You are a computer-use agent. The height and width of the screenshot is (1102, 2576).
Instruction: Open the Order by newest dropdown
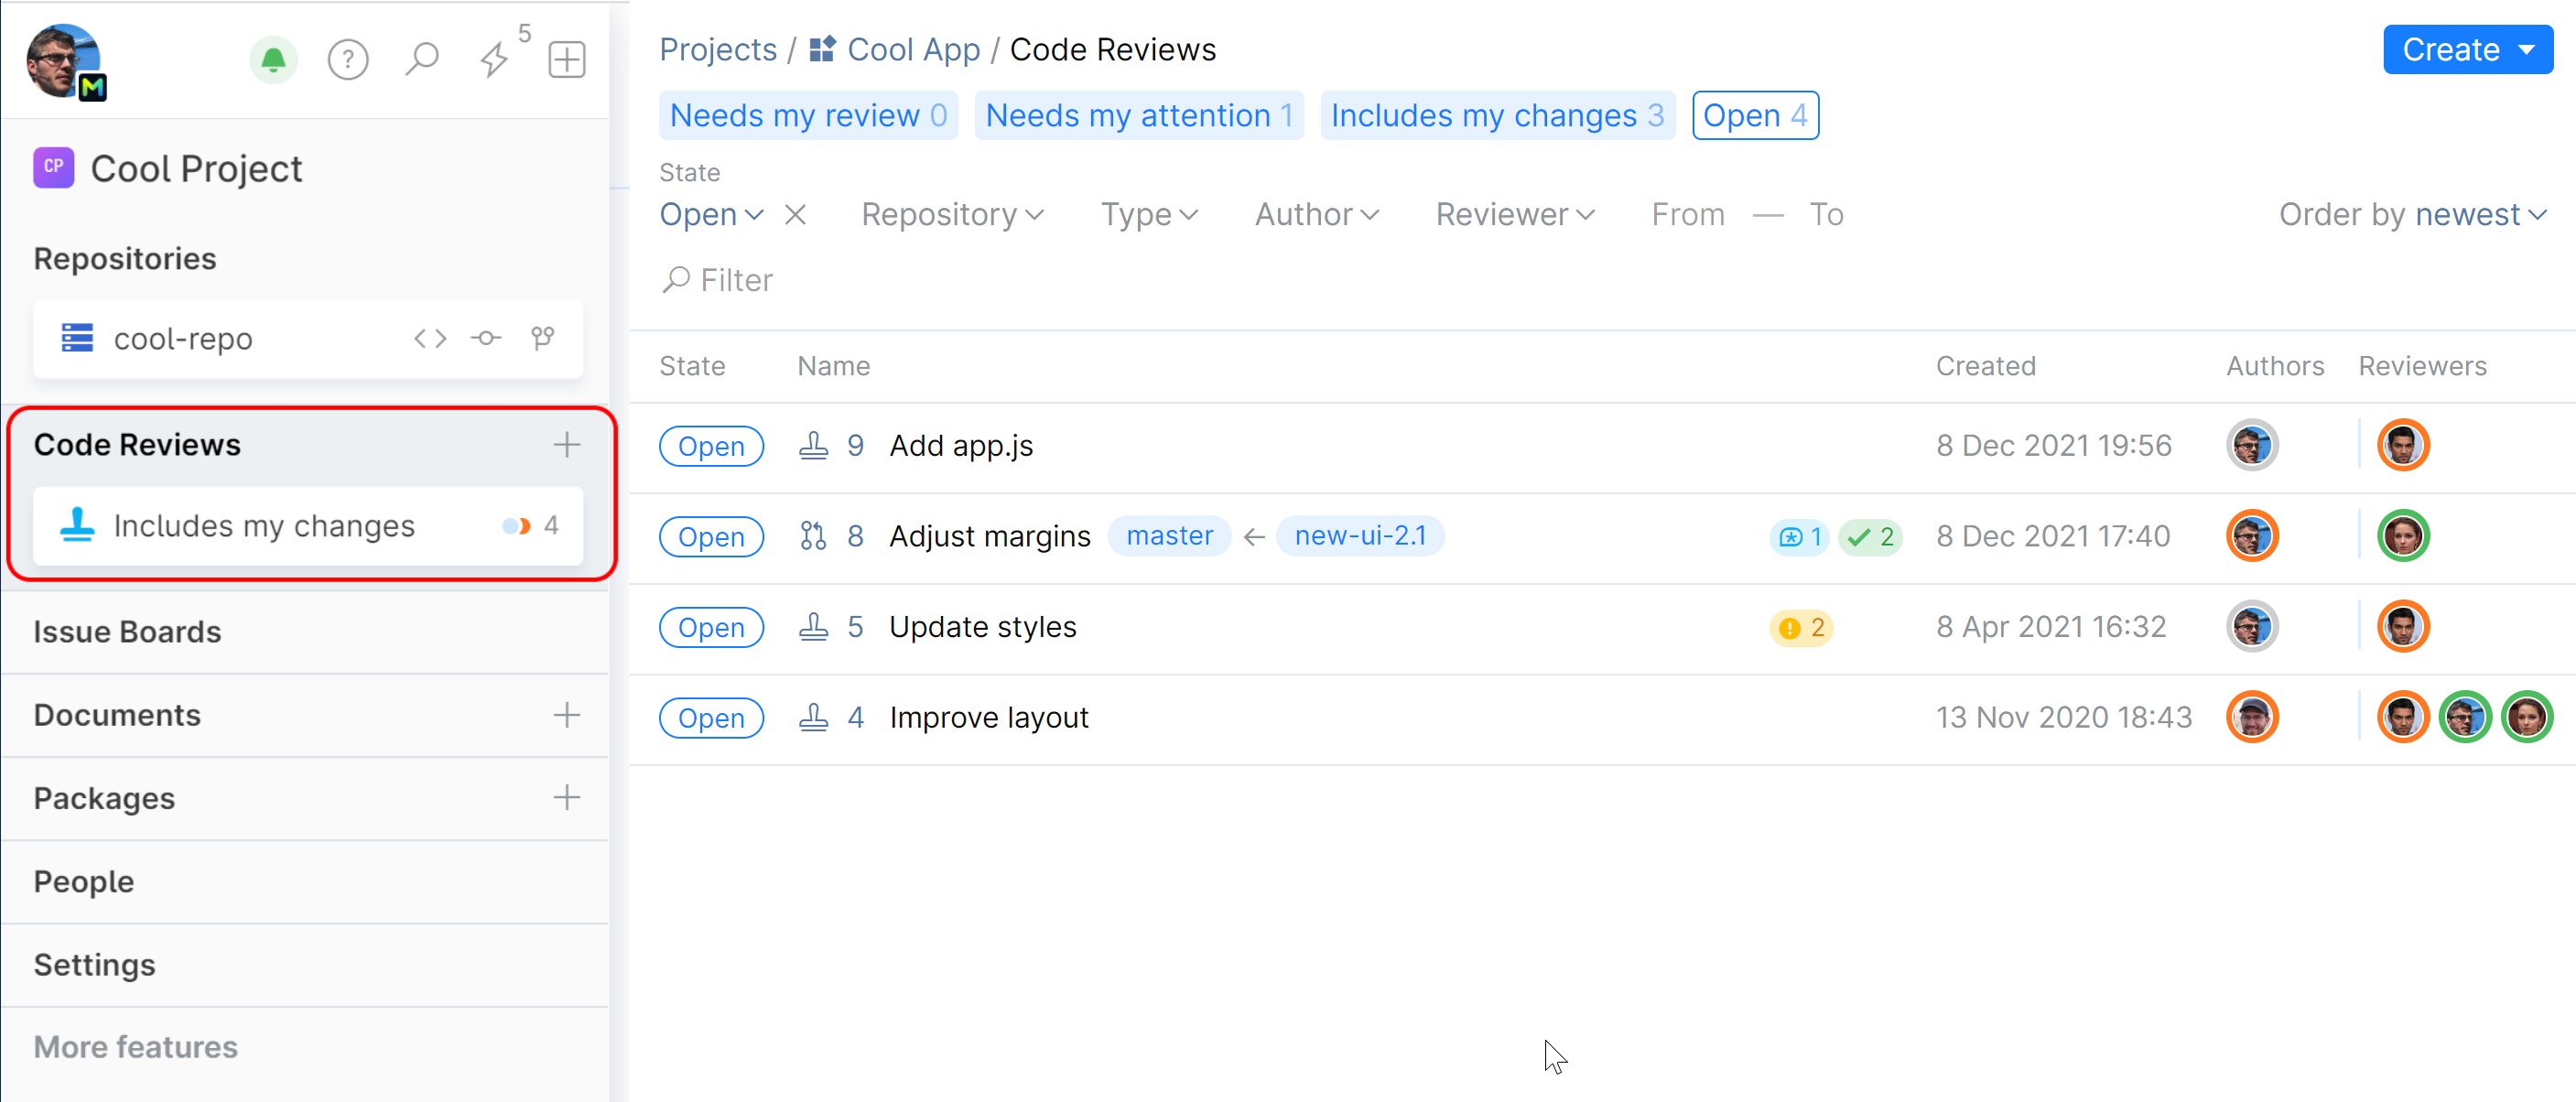[x=2411, y=215]
